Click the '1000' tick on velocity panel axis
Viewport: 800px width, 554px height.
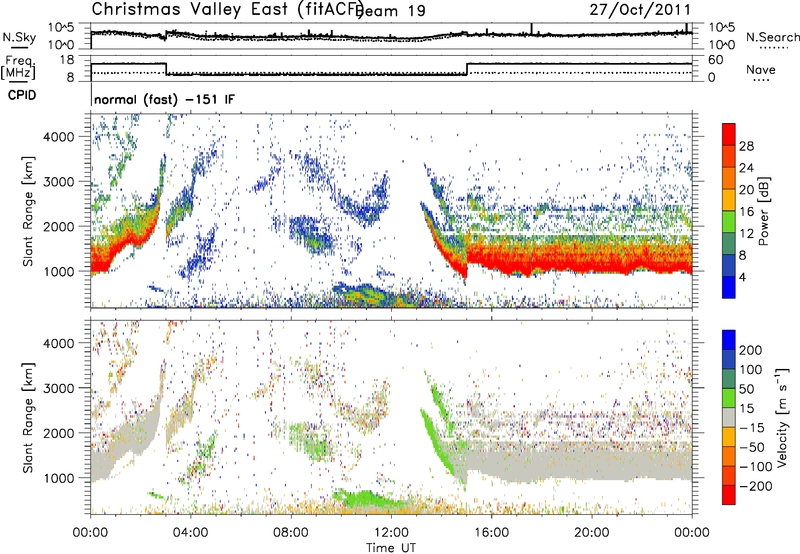point(58,478)
